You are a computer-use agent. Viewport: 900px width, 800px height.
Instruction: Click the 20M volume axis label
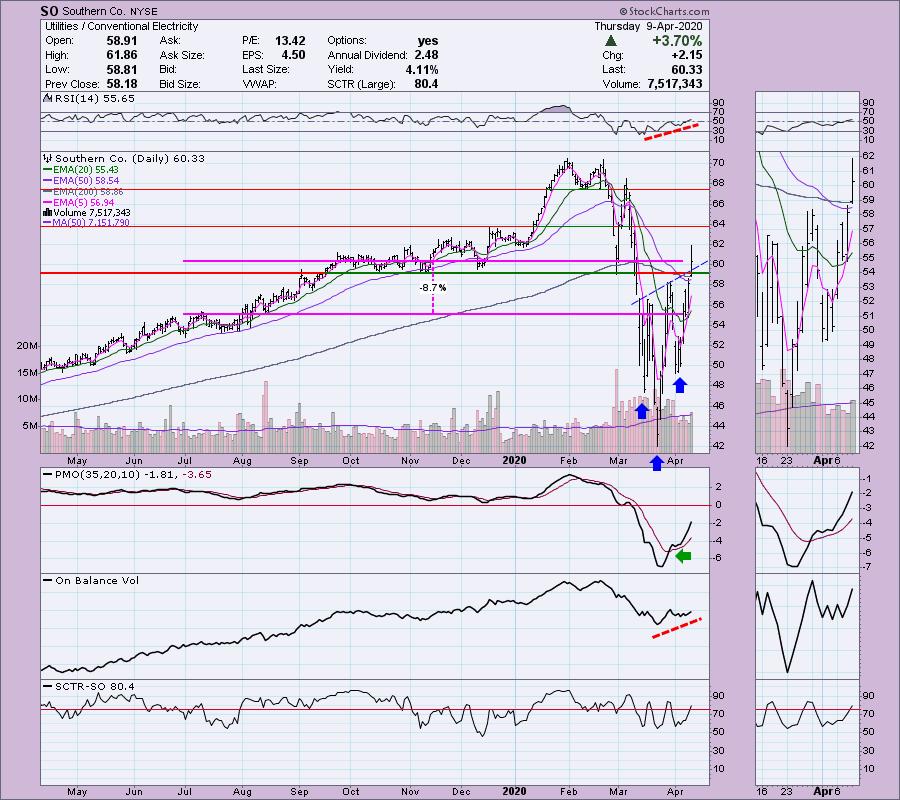point(28,345)
